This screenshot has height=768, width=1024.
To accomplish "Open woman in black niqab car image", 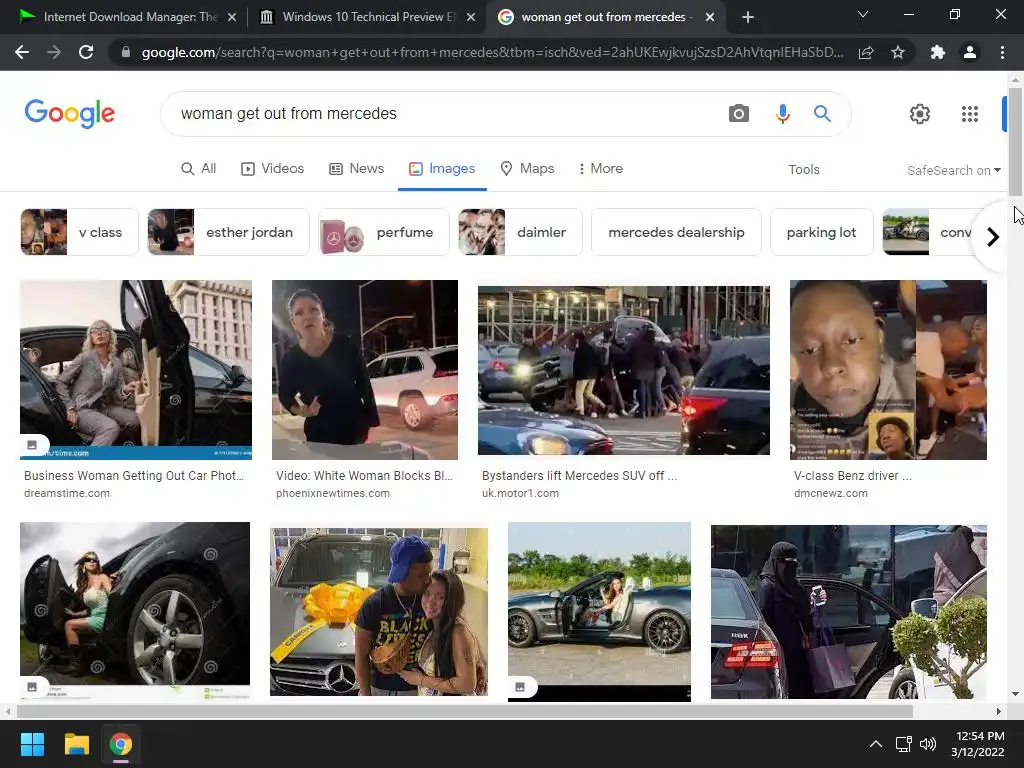I will pos(848,611).
